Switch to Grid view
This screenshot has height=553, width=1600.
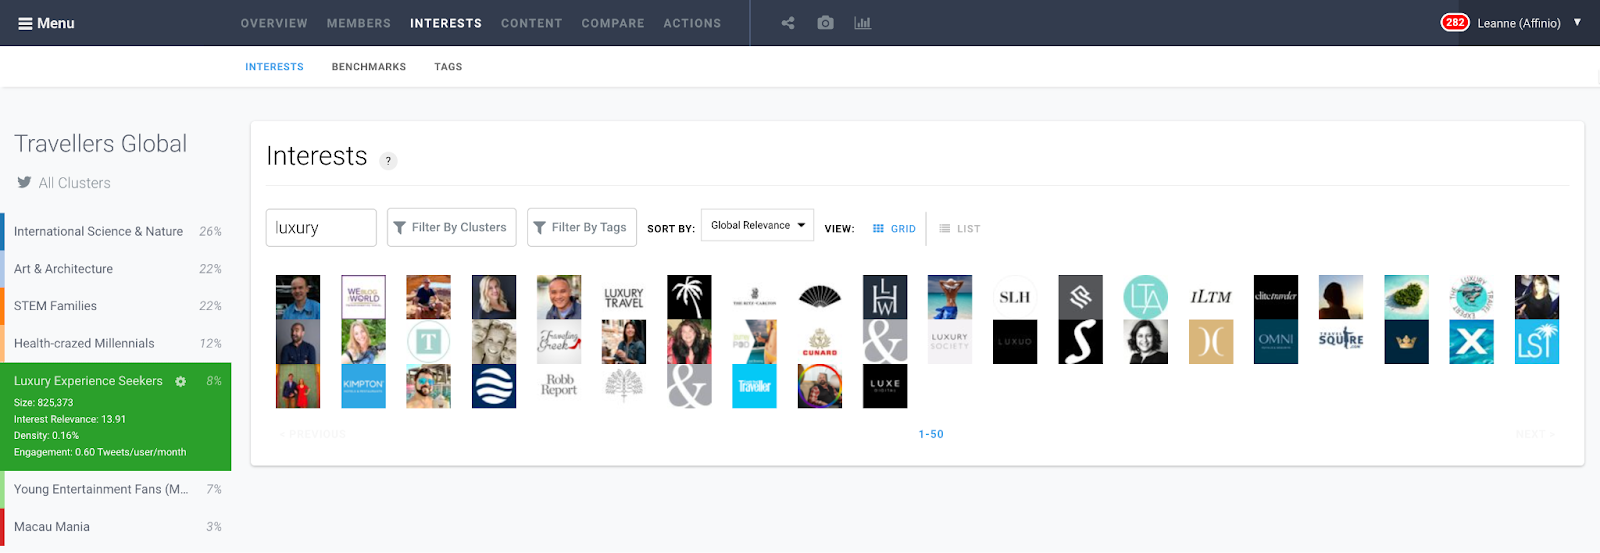coord(894,229)
